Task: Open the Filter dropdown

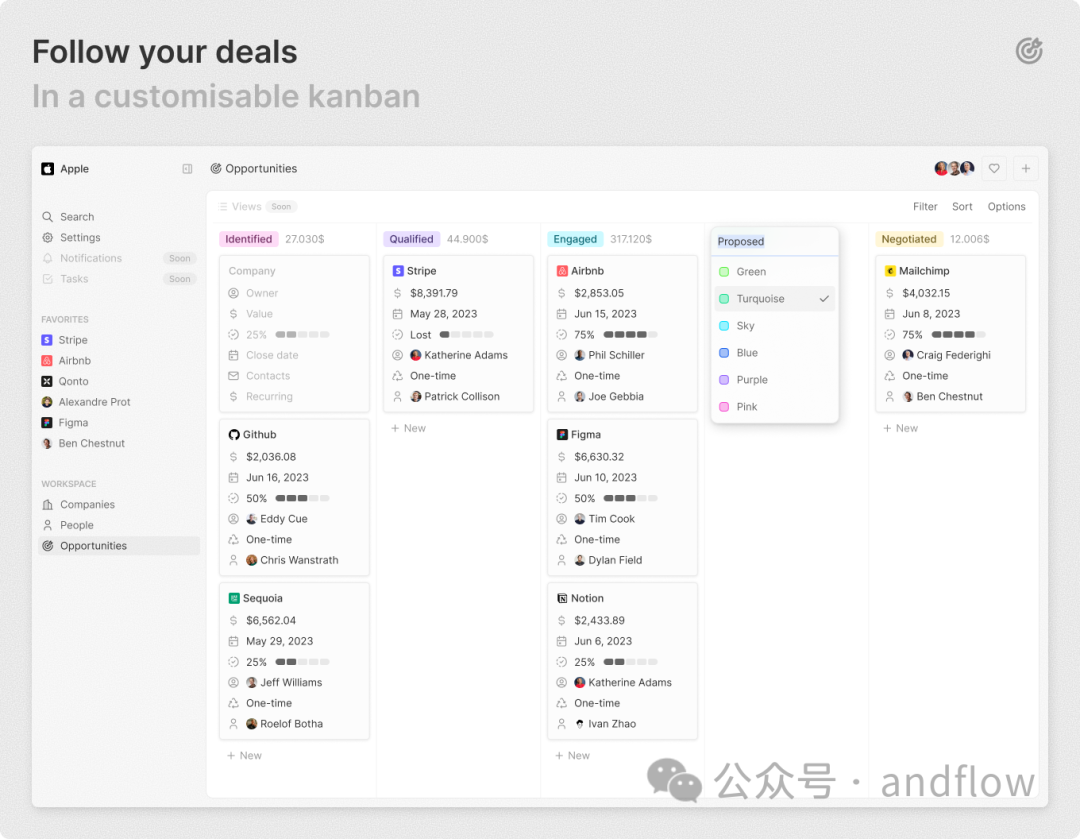Action: pos(925,207)
